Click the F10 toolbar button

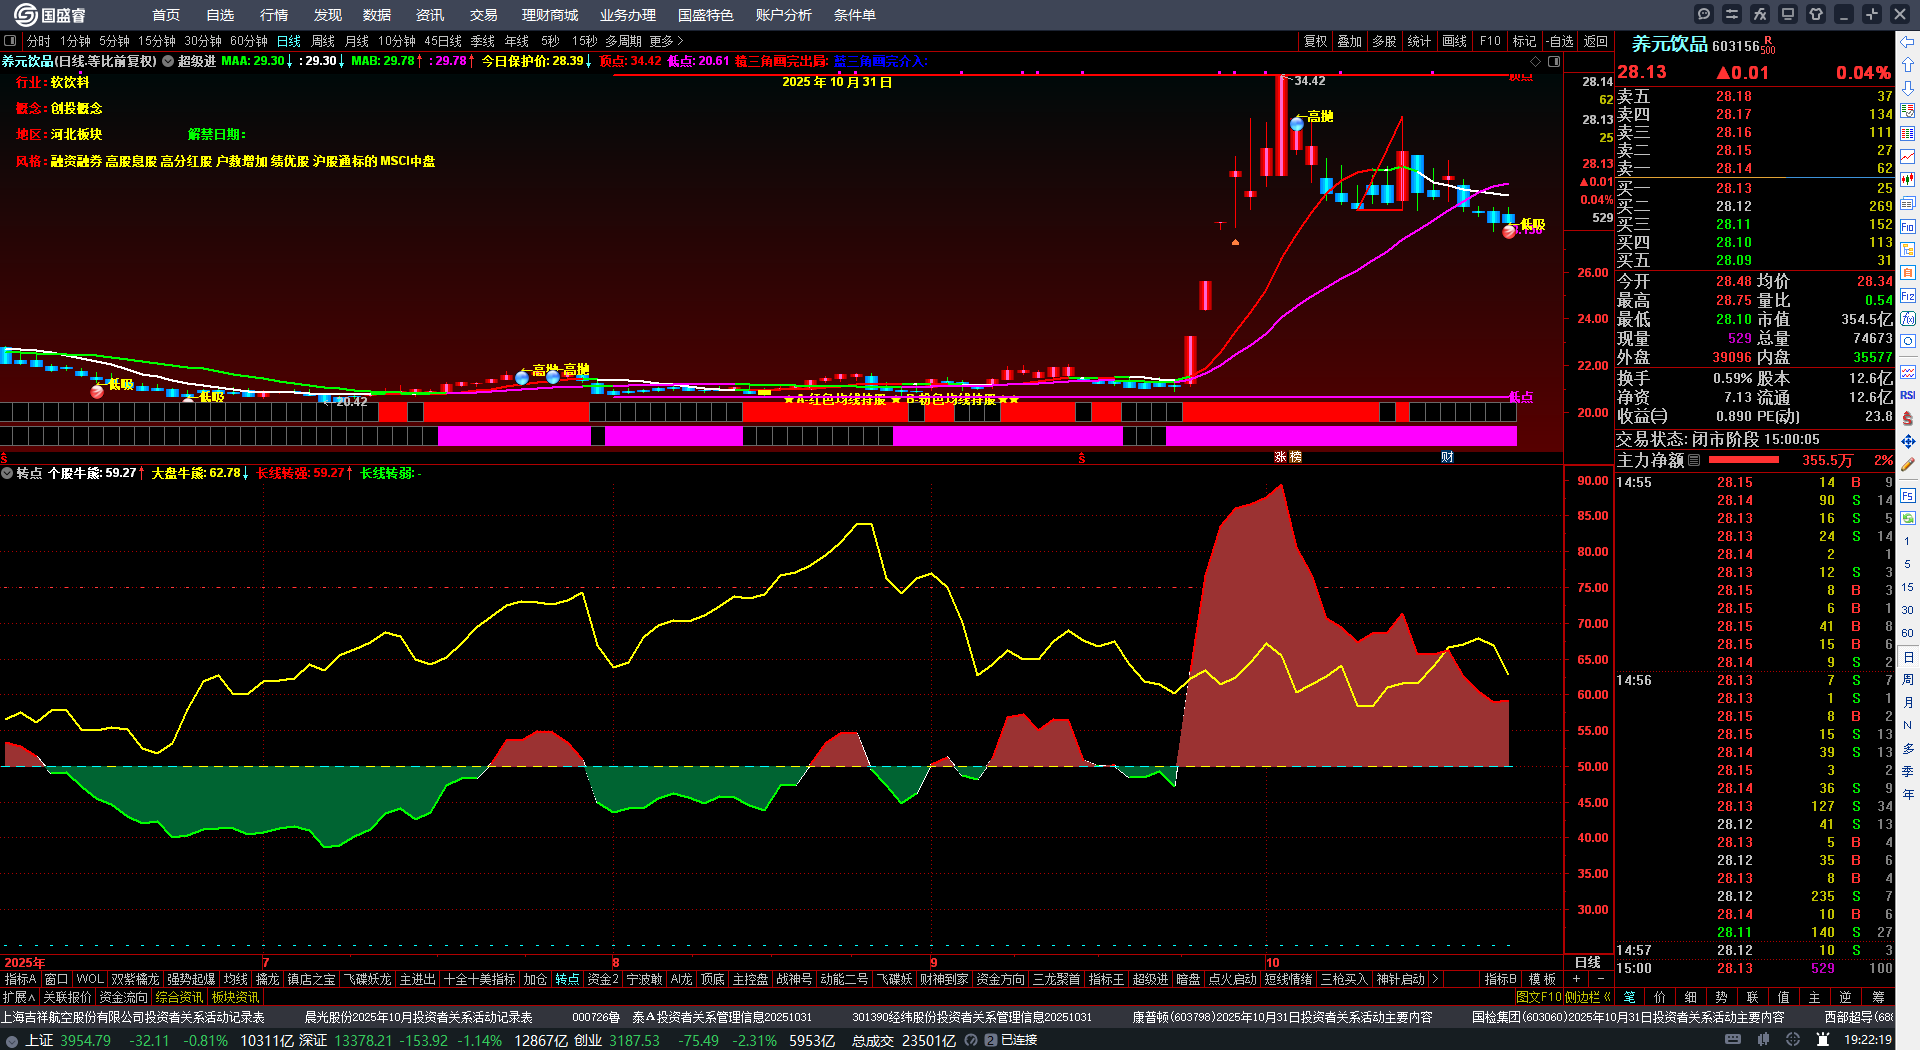tap(1490, 41)
